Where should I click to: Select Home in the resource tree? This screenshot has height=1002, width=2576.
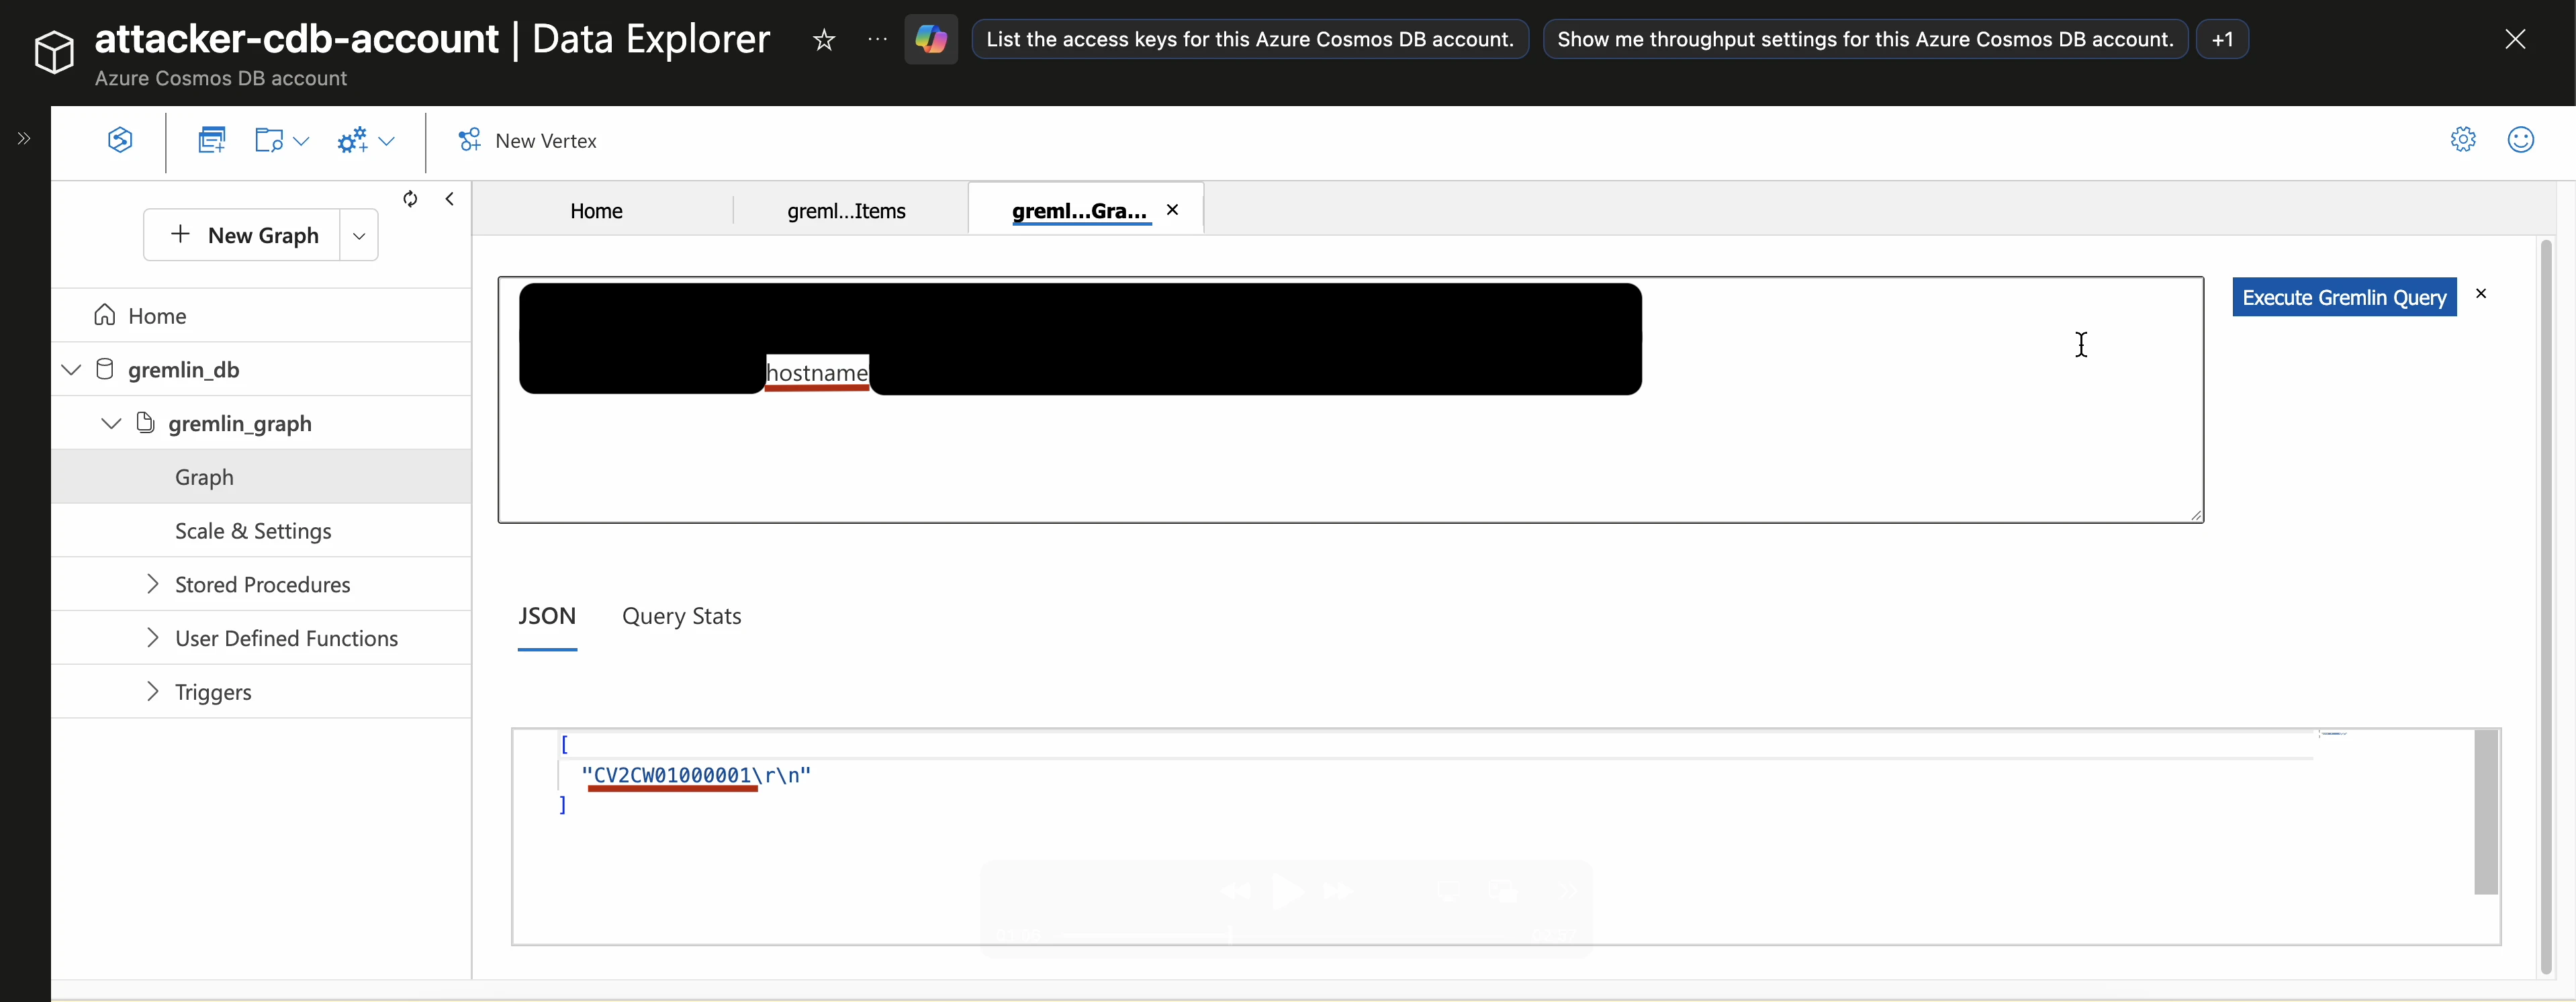261,316
